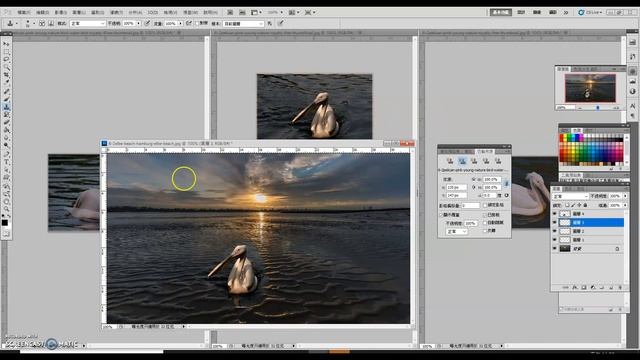Viewport: 640px width, 360px height.
Task: Select the Dodge tool
Action: 6,146
